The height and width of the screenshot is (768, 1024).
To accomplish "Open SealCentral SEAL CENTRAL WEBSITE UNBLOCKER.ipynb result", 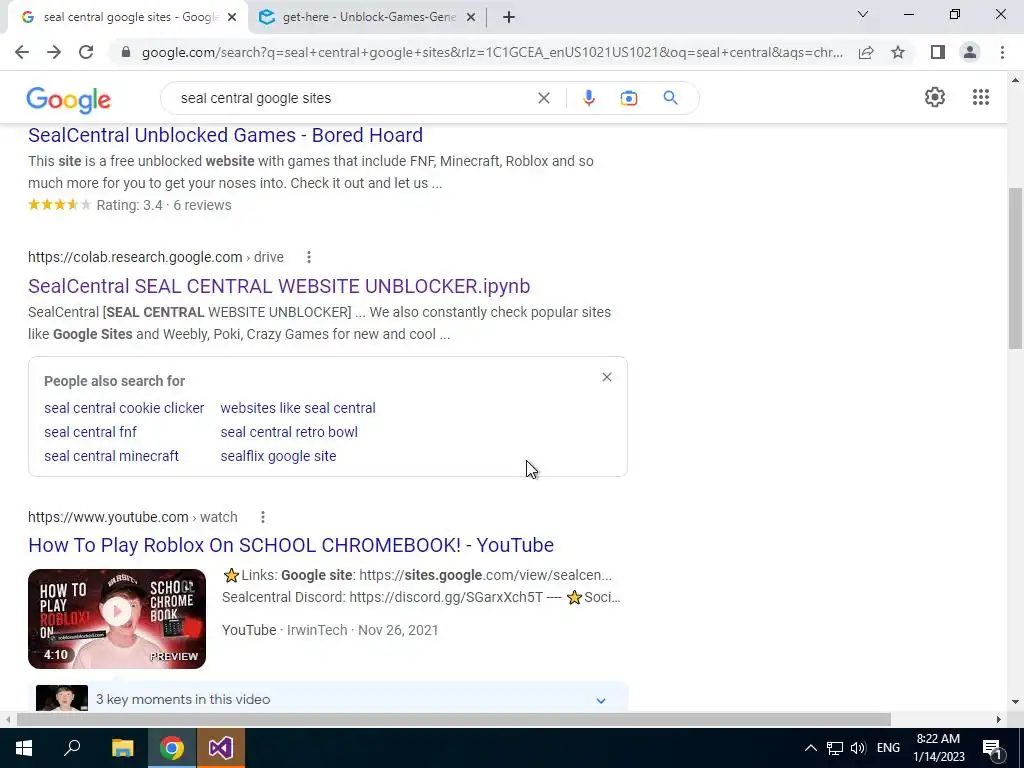I will 279,286.
